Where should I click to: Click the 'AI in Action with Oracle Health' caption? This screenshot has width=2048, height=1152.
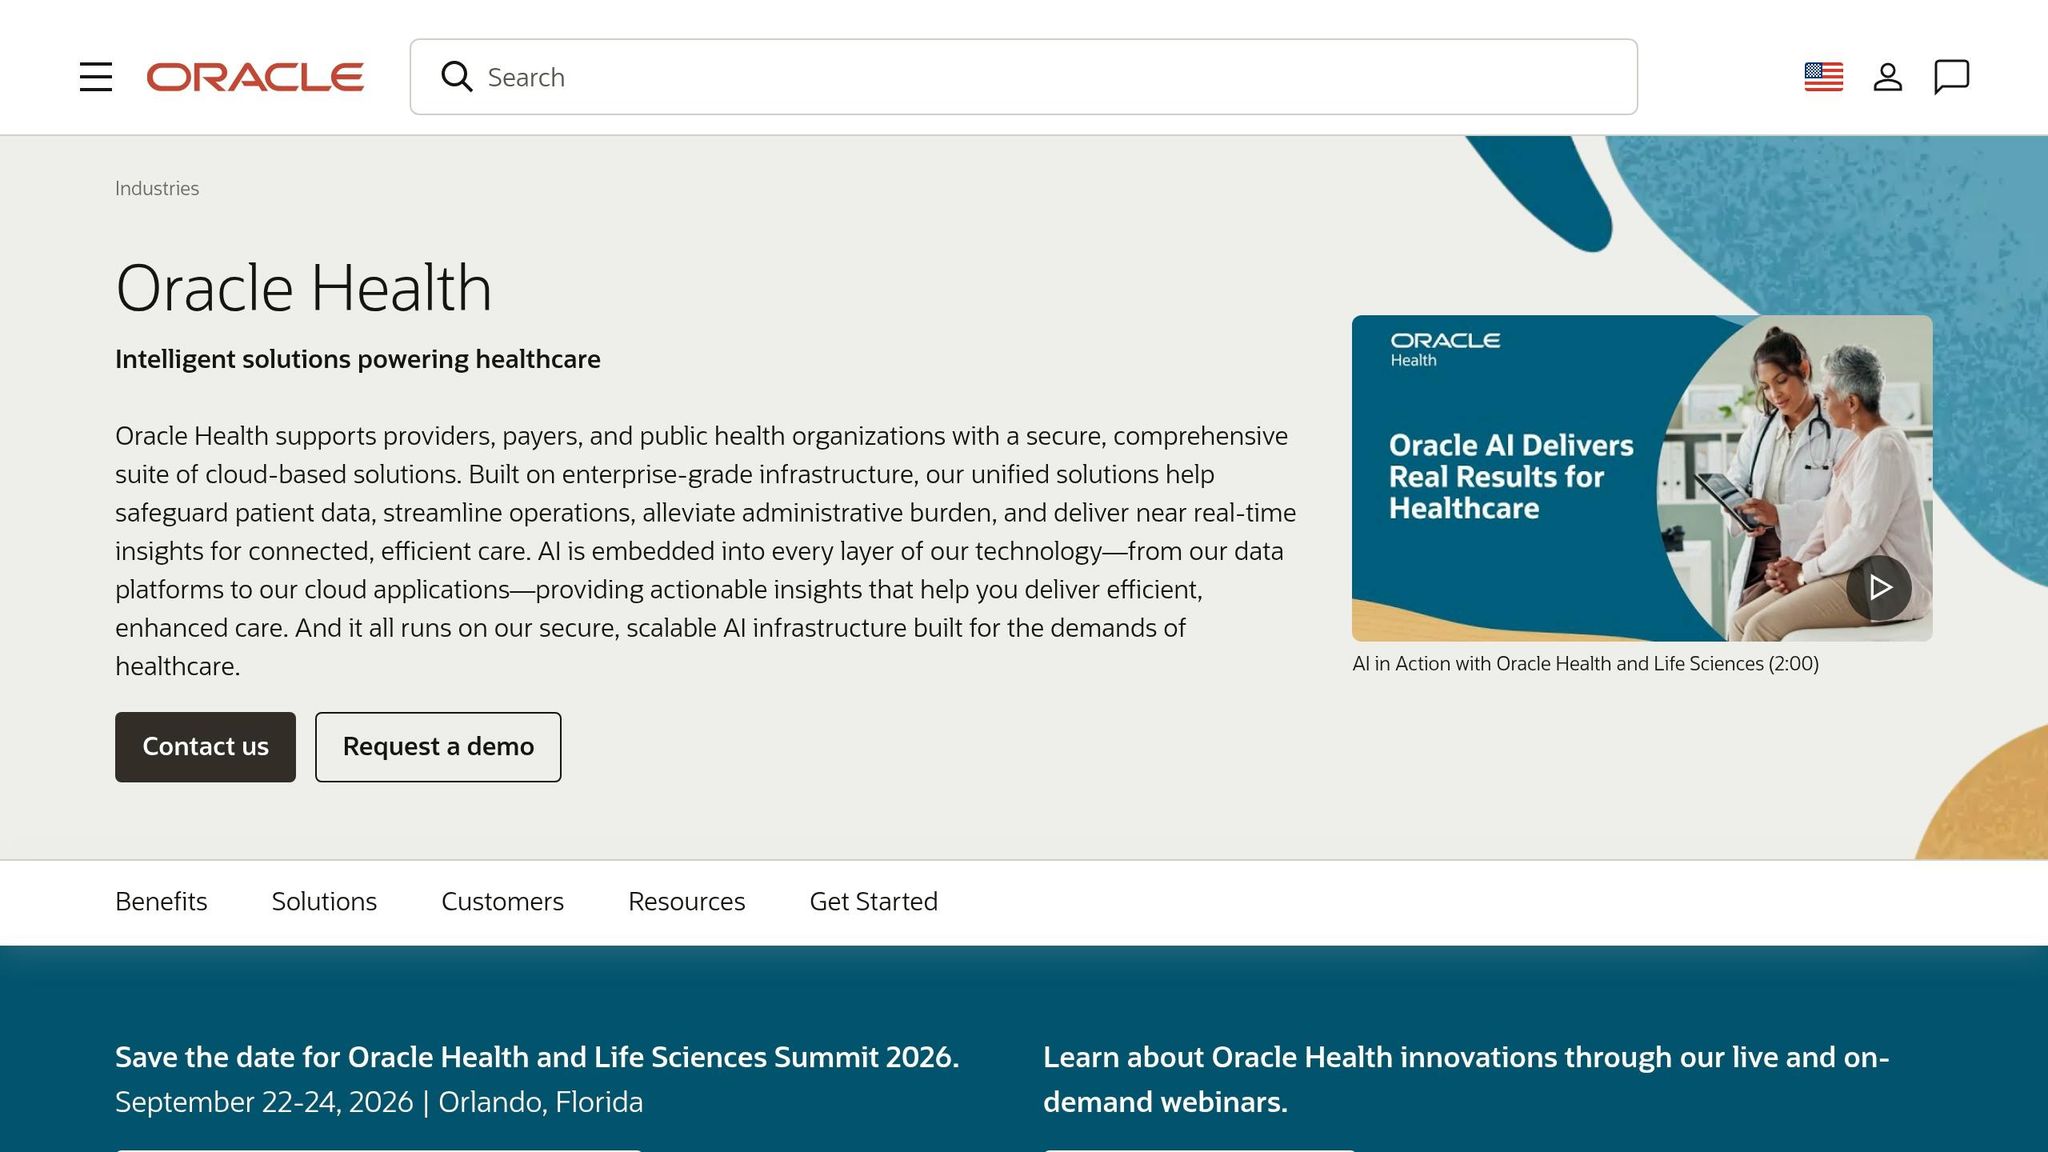coord(1585,664)
